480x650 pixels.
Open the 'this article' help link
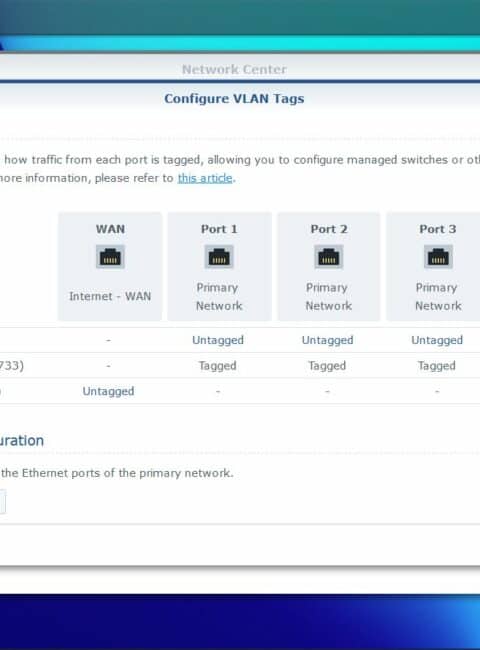[205, 178]
